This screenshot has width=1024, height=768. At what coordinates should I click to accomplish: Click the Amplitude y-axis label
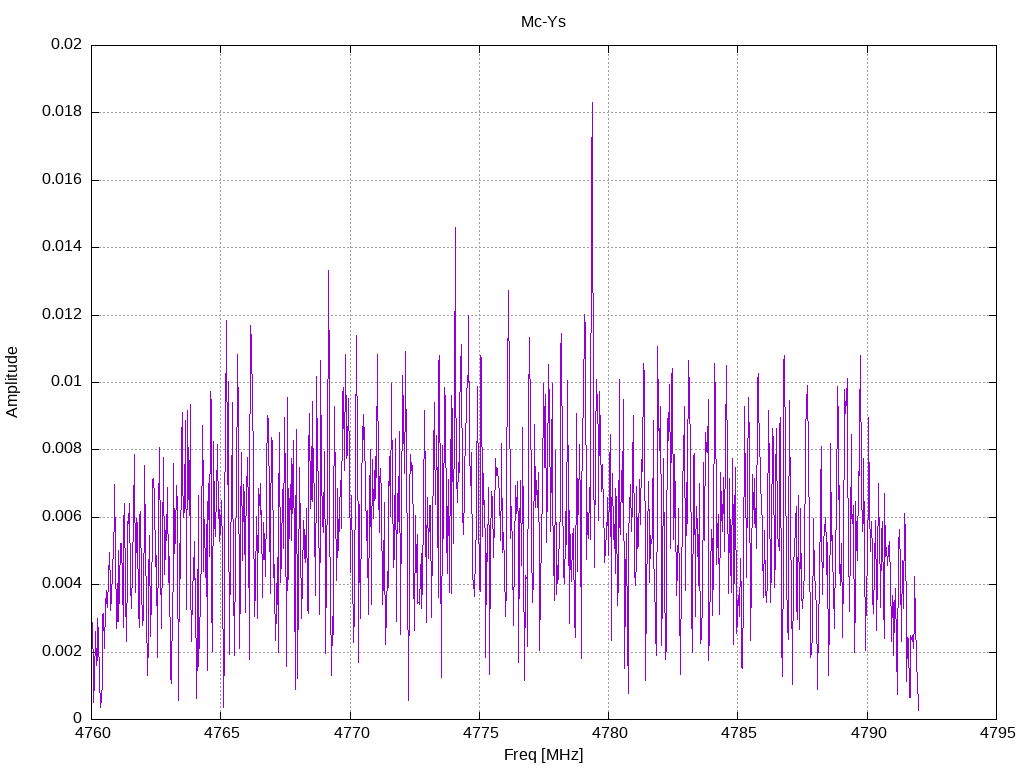[12, 382]
